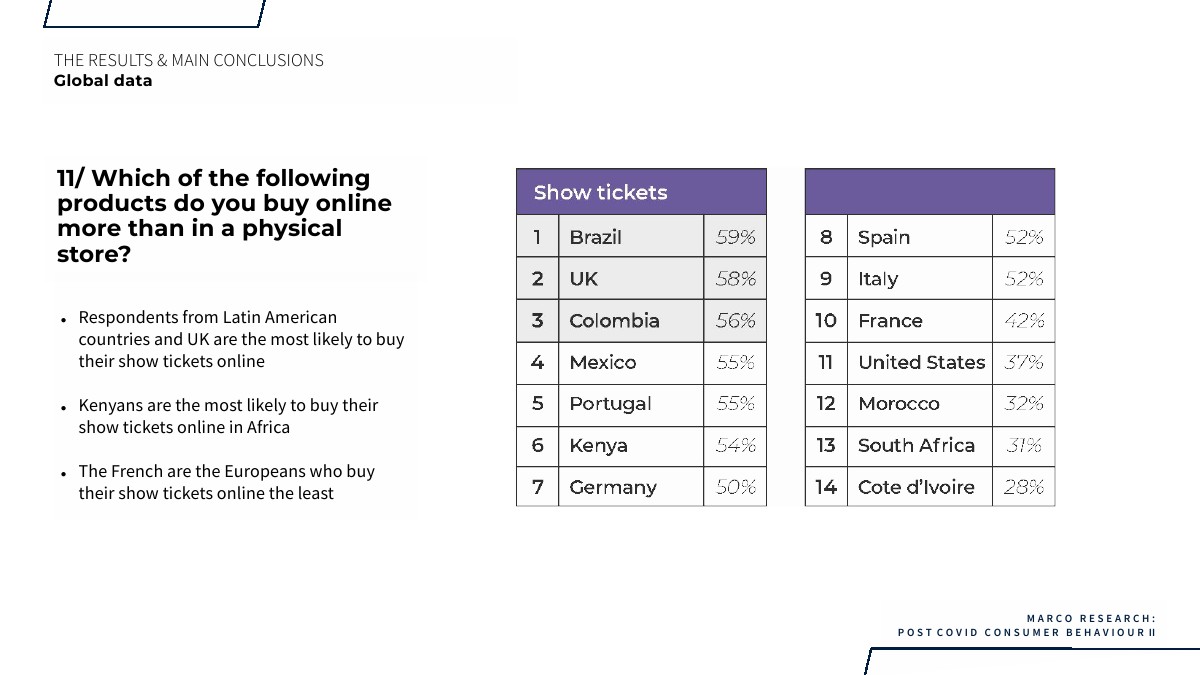The image size is (1200, 675).
Task: Select the Kenya 54% percentage value
Action: pyautogui.click(x=735, y=445)
